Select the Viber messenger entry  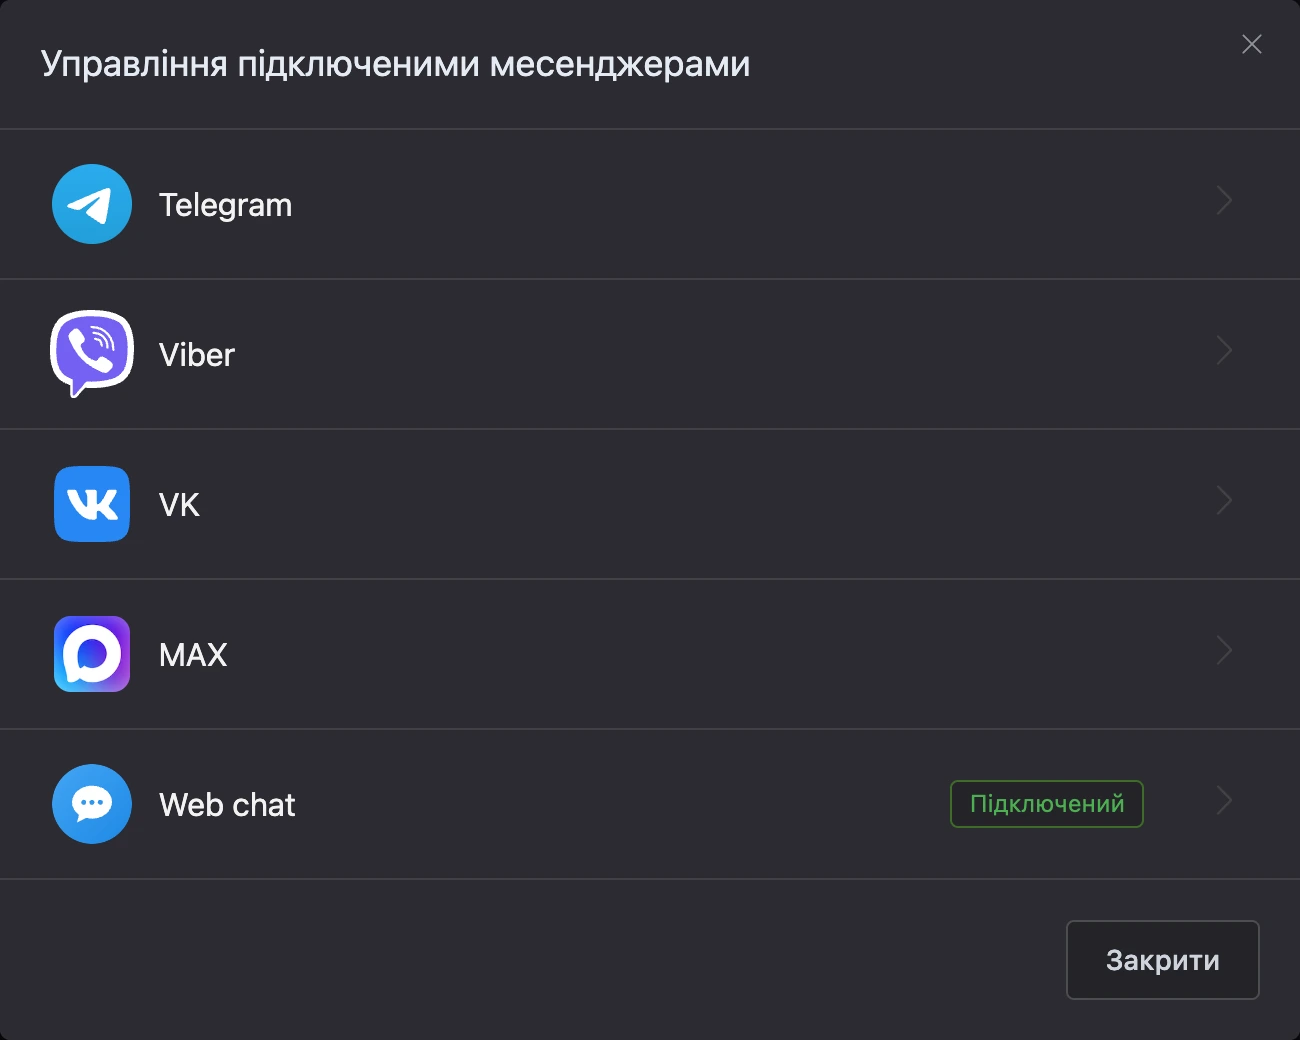[x=197, y=355]
